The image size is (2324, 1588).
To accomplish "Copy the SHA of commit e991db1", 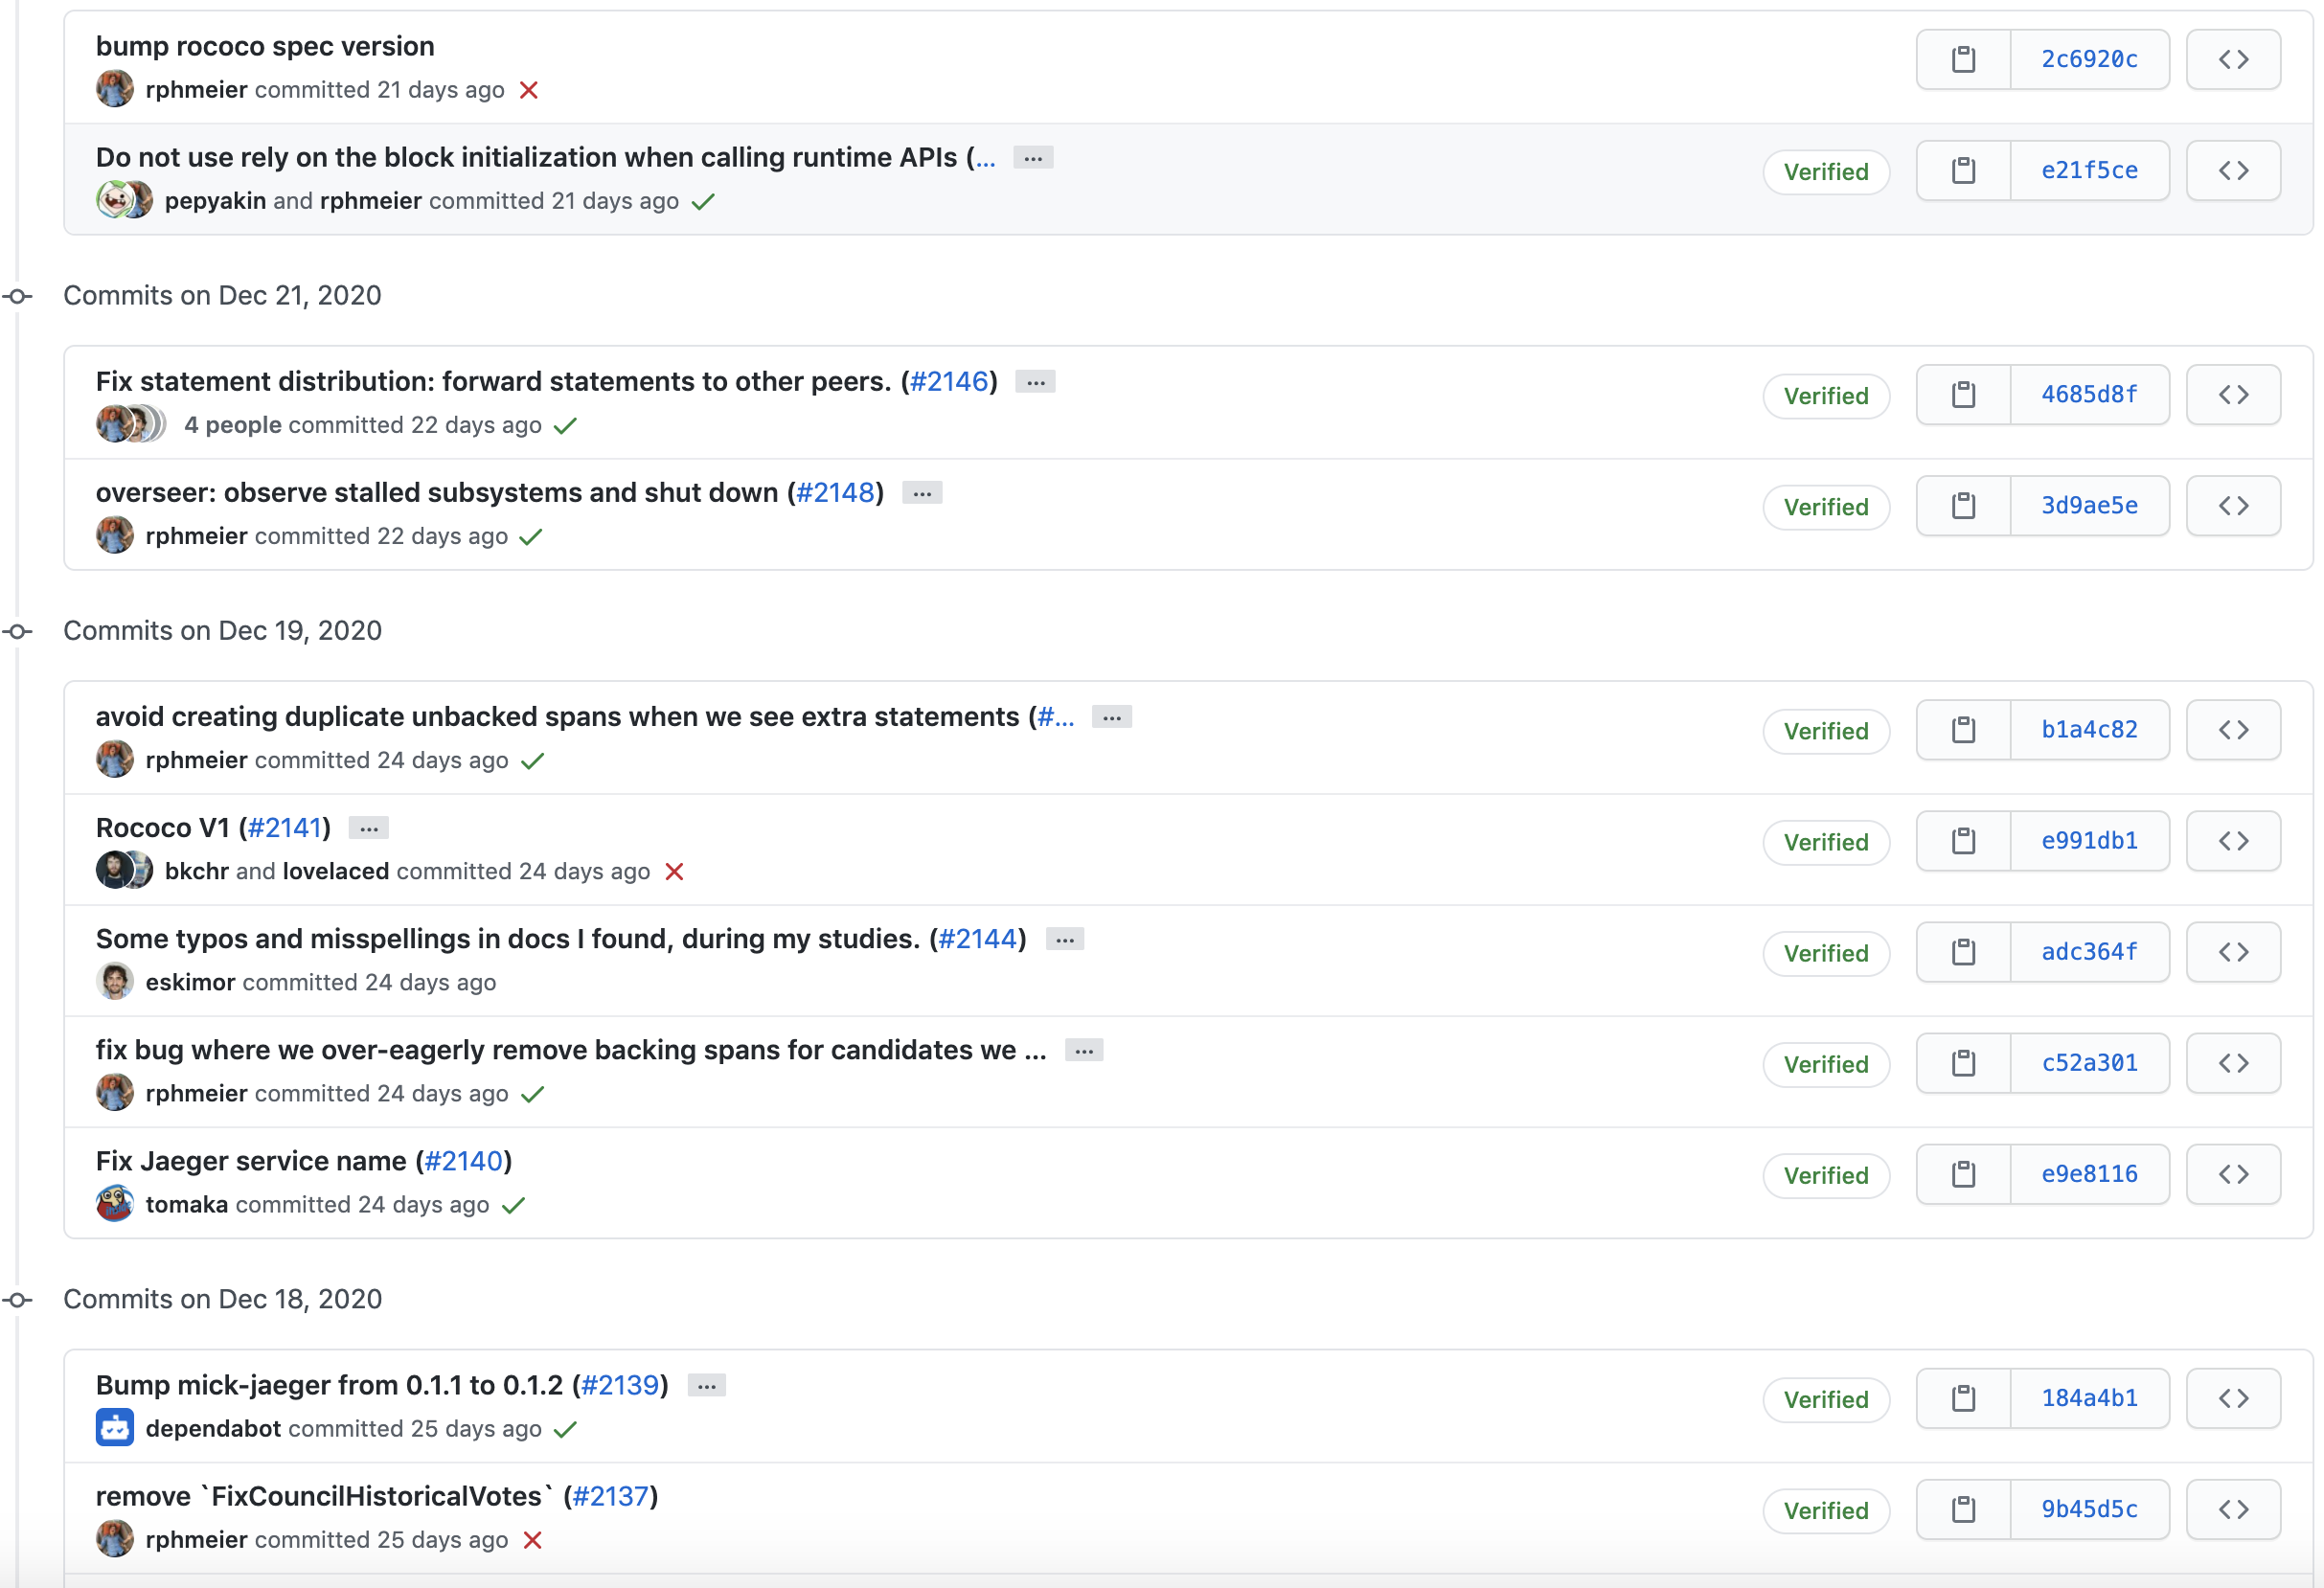I will [x=1963, y=841].
